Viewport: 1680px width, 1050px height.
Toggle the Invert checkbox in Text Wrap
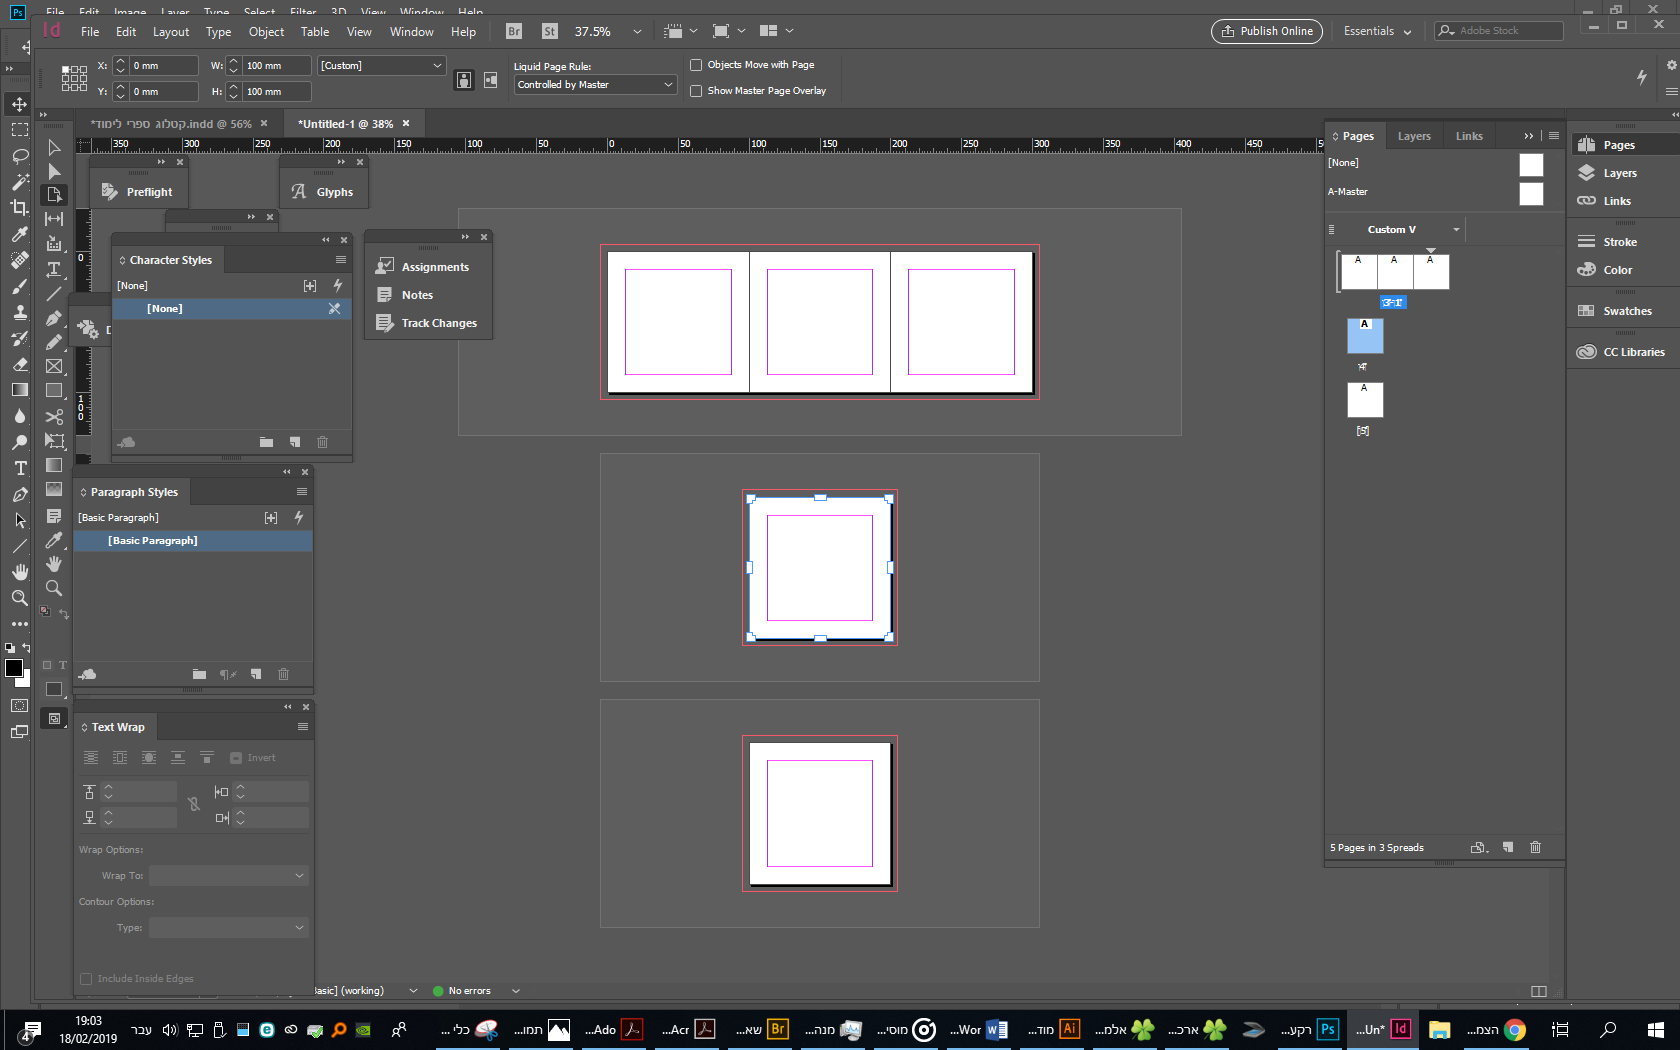tap(236, 758)
